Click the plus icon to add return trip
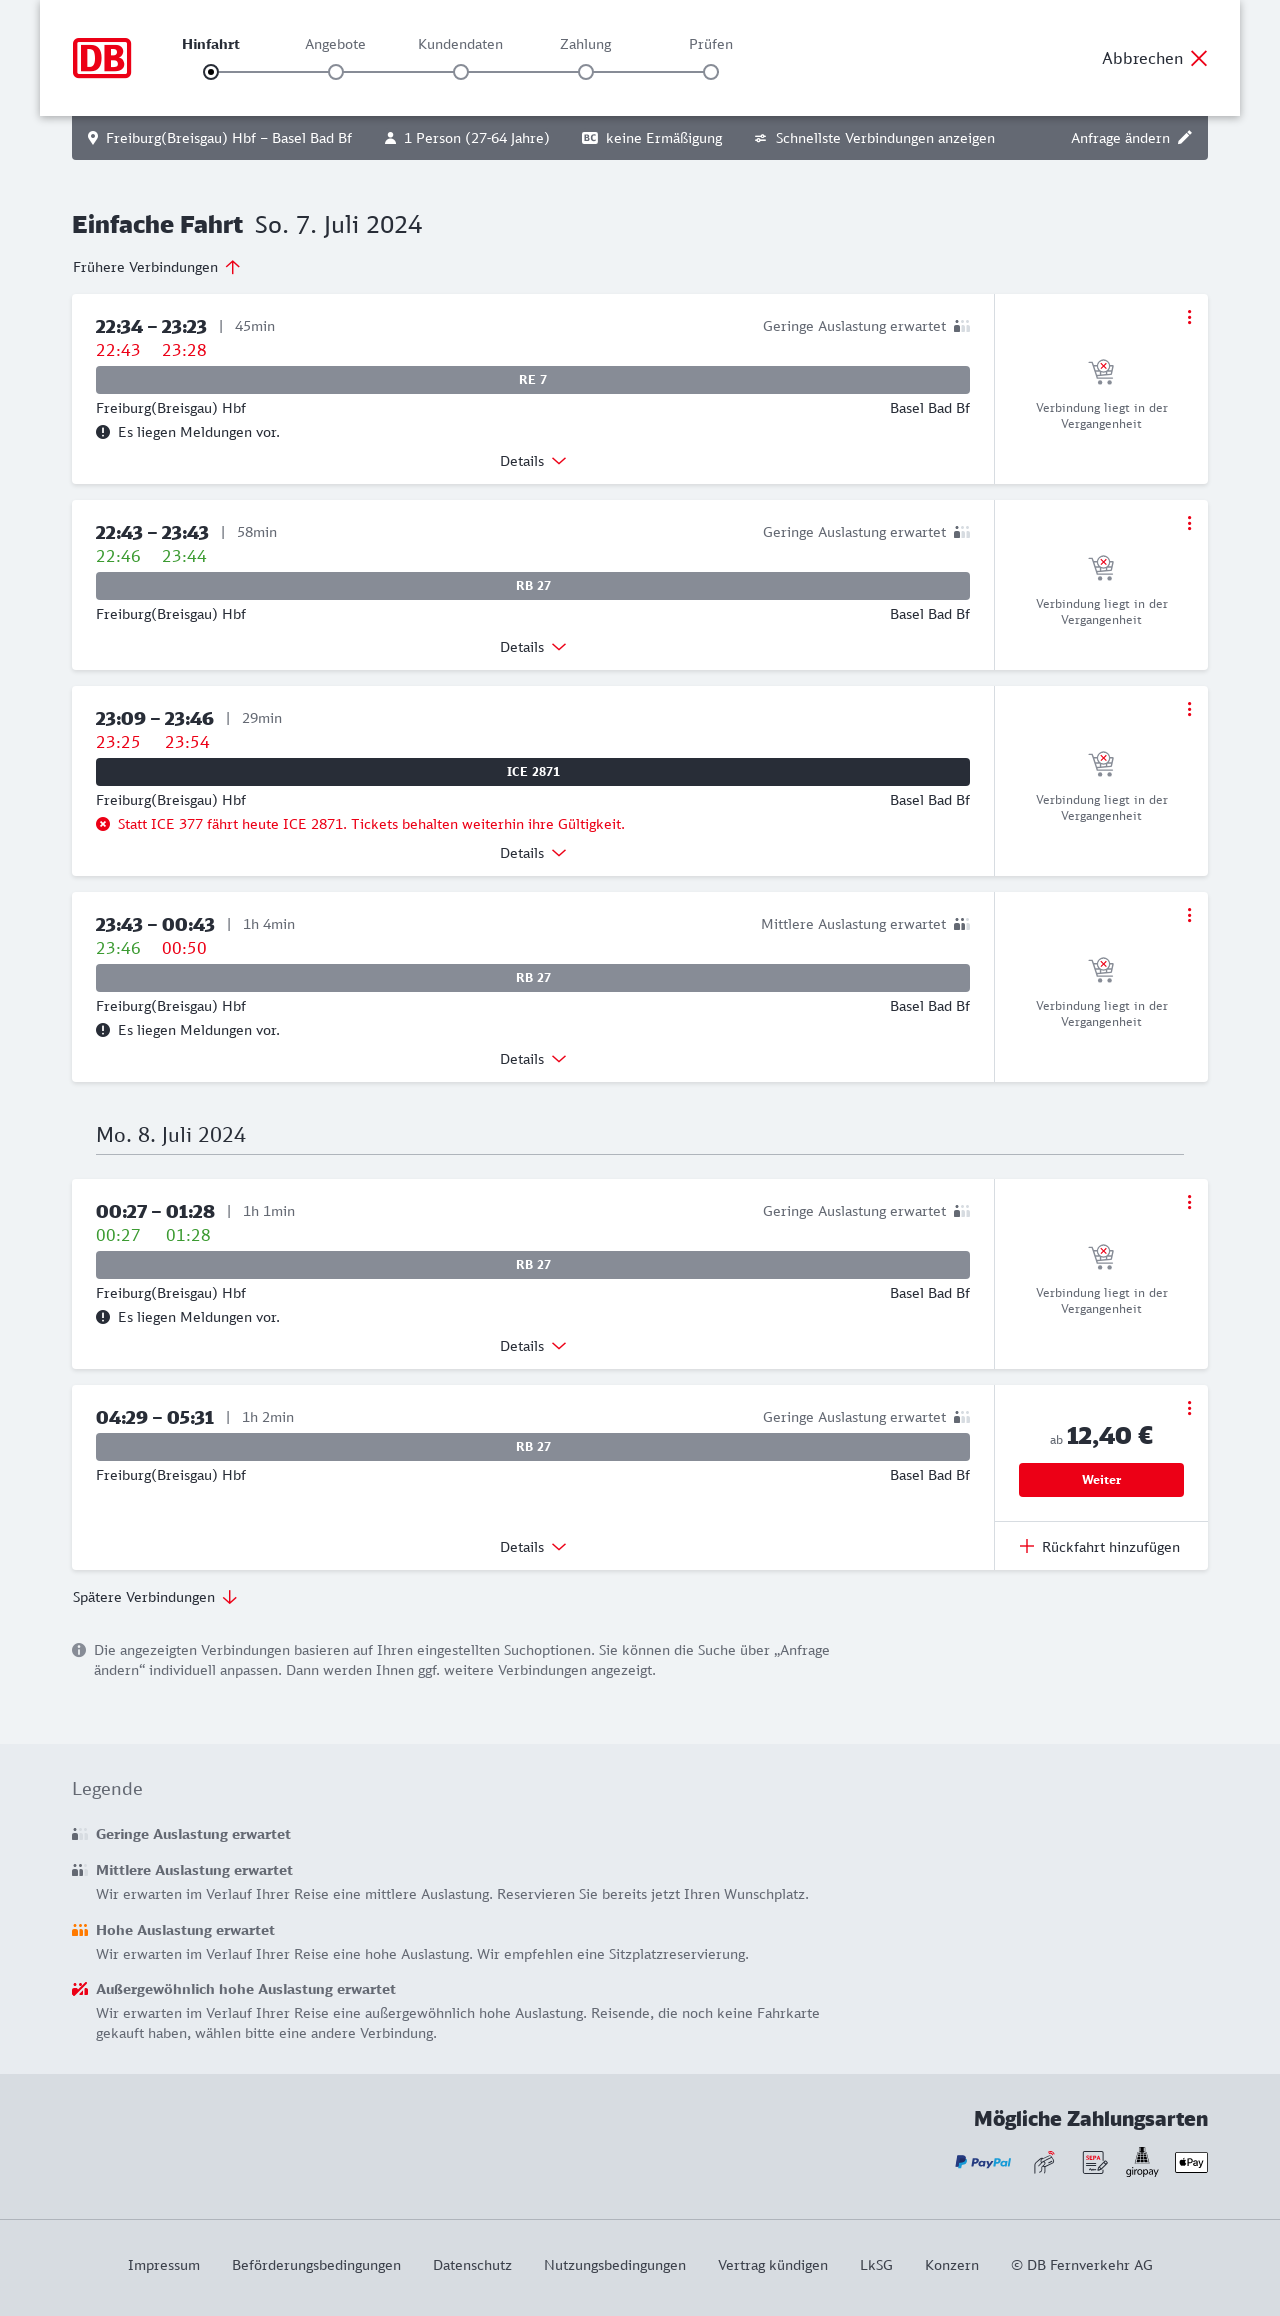Screen dimensions: 1280x2316 (1027, 1547)
